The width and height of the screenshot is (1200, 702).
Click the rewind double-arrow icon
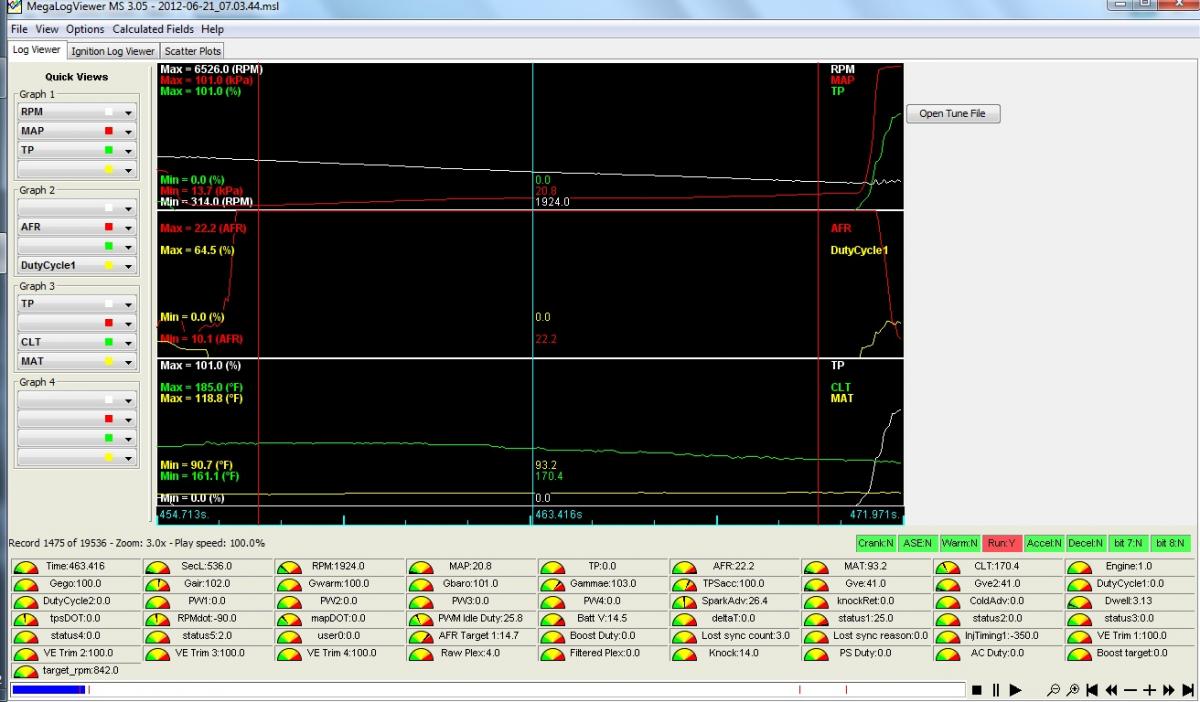pyautogui.click(x=1110, y=690)
